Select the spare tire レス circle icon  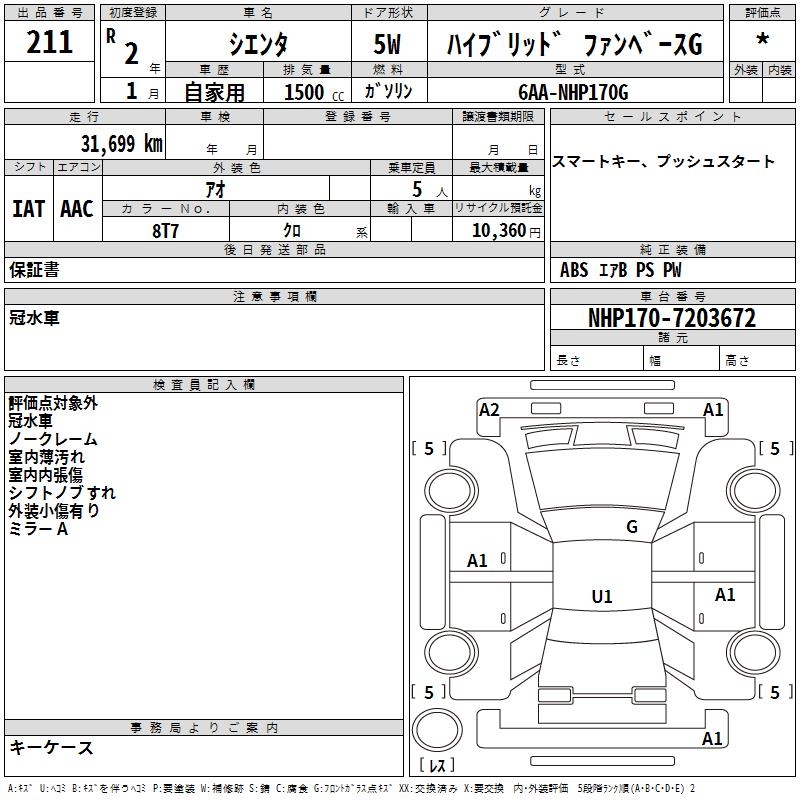[437, 729]
